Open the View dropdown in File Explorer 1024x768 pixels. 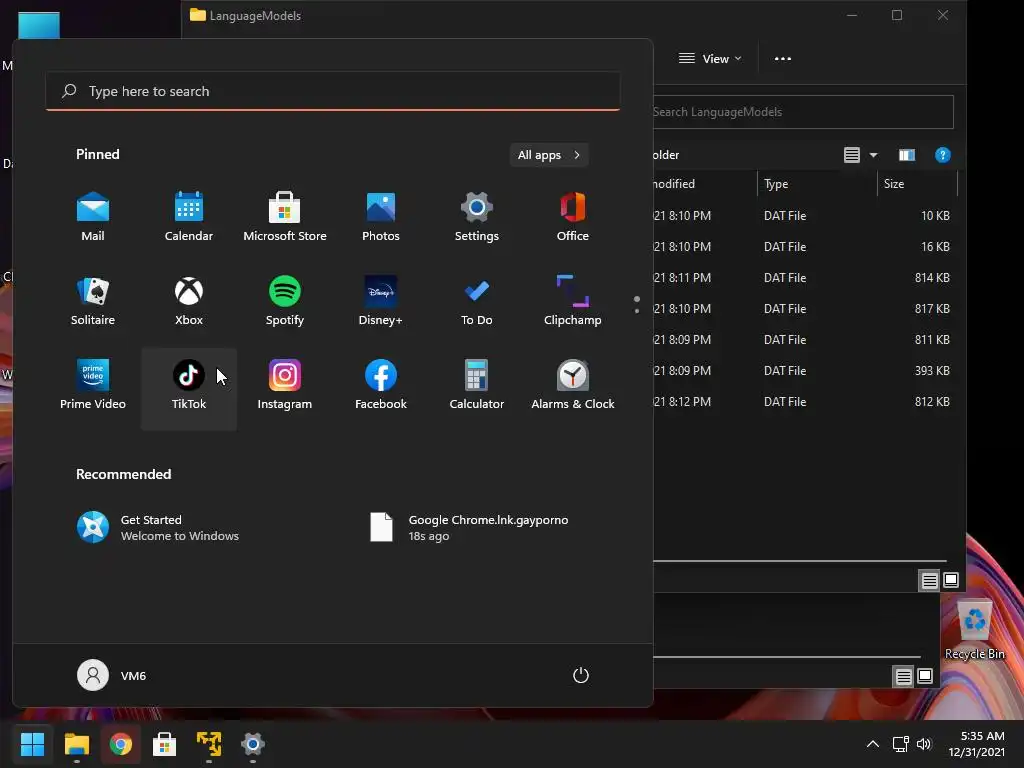point(710,59)
